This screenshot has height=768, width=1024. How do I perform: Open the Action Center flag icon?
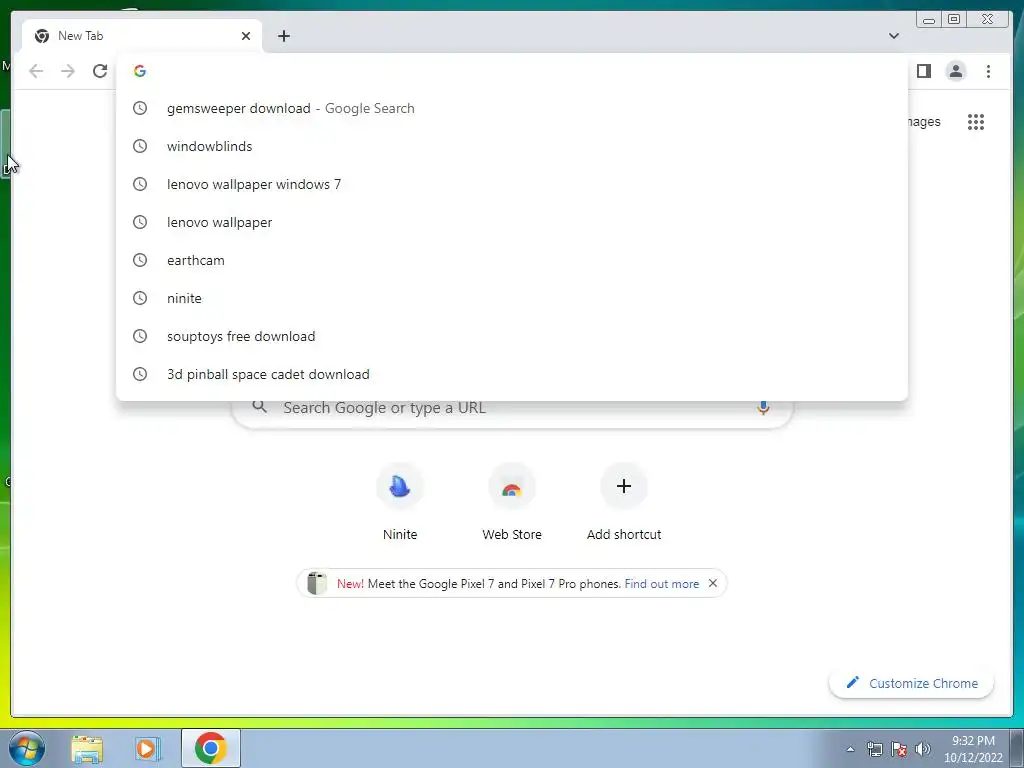coord(899,749)
